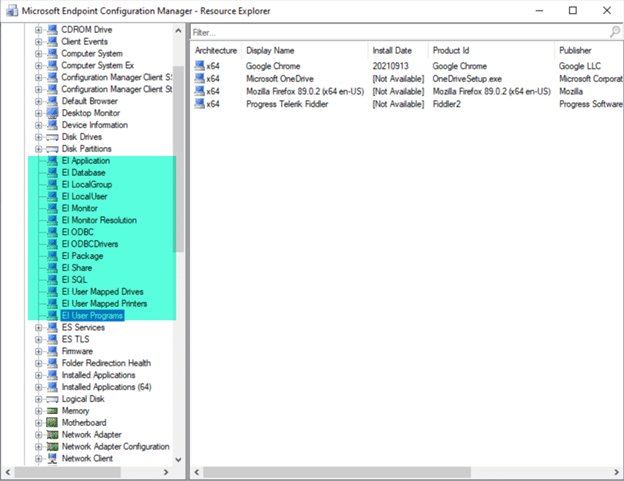The image size is (624, 481).
Task: Click the Configuration Manager app icon in title bar
Action: pyautogui.click(x=12, y=11)
